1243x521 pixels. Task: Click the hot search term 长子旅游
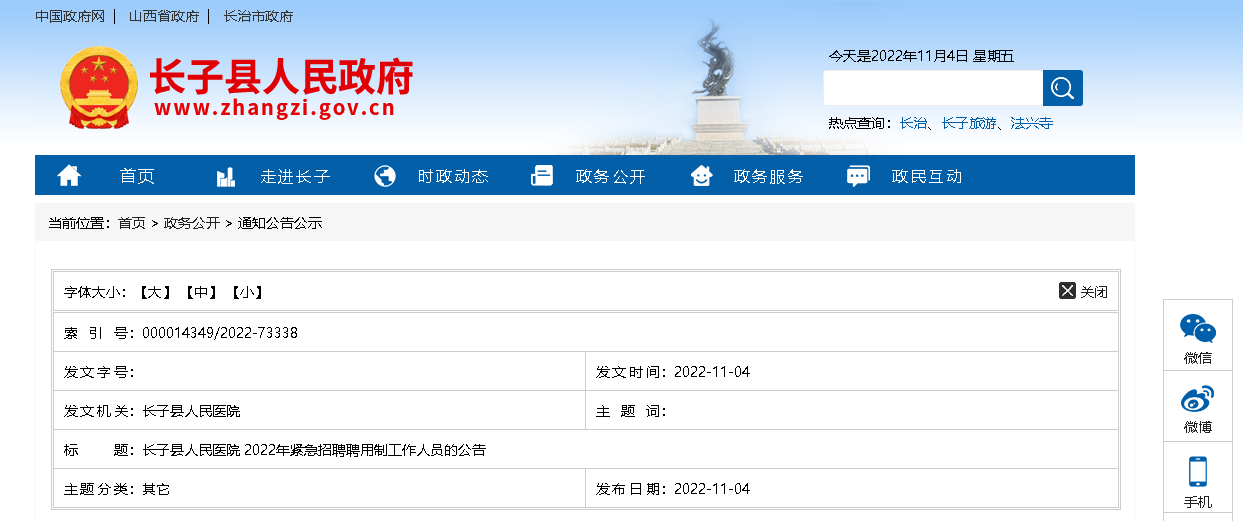969,123
